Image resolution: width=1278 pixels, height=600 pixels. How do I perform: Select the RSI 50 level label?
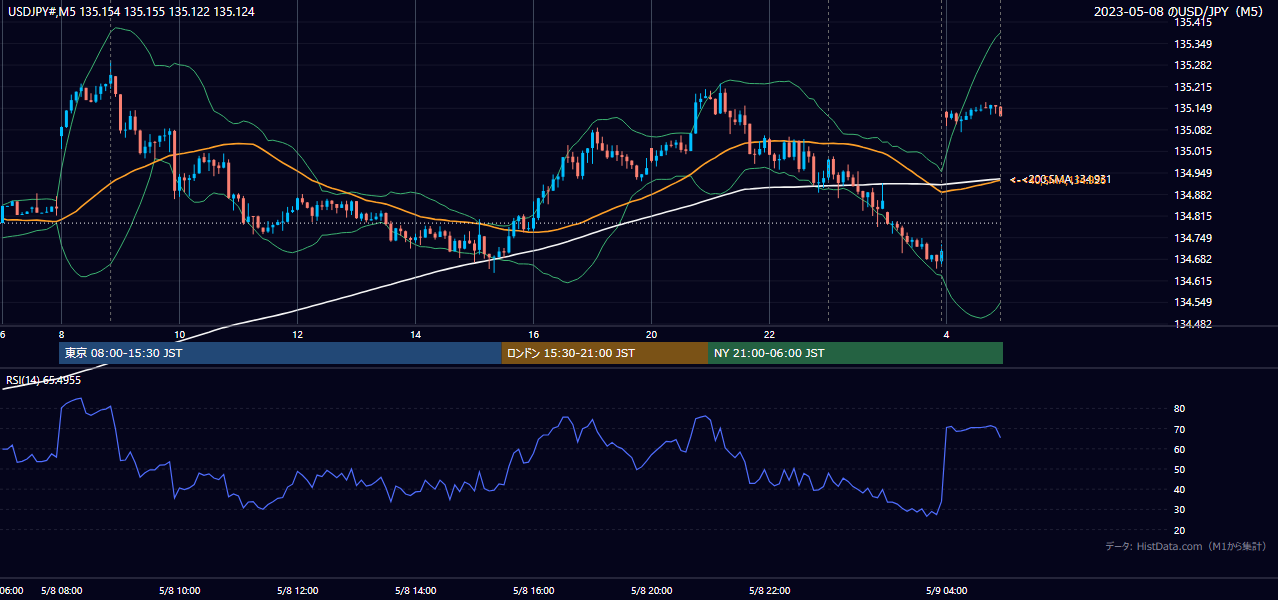click(x=1180, y=469)
